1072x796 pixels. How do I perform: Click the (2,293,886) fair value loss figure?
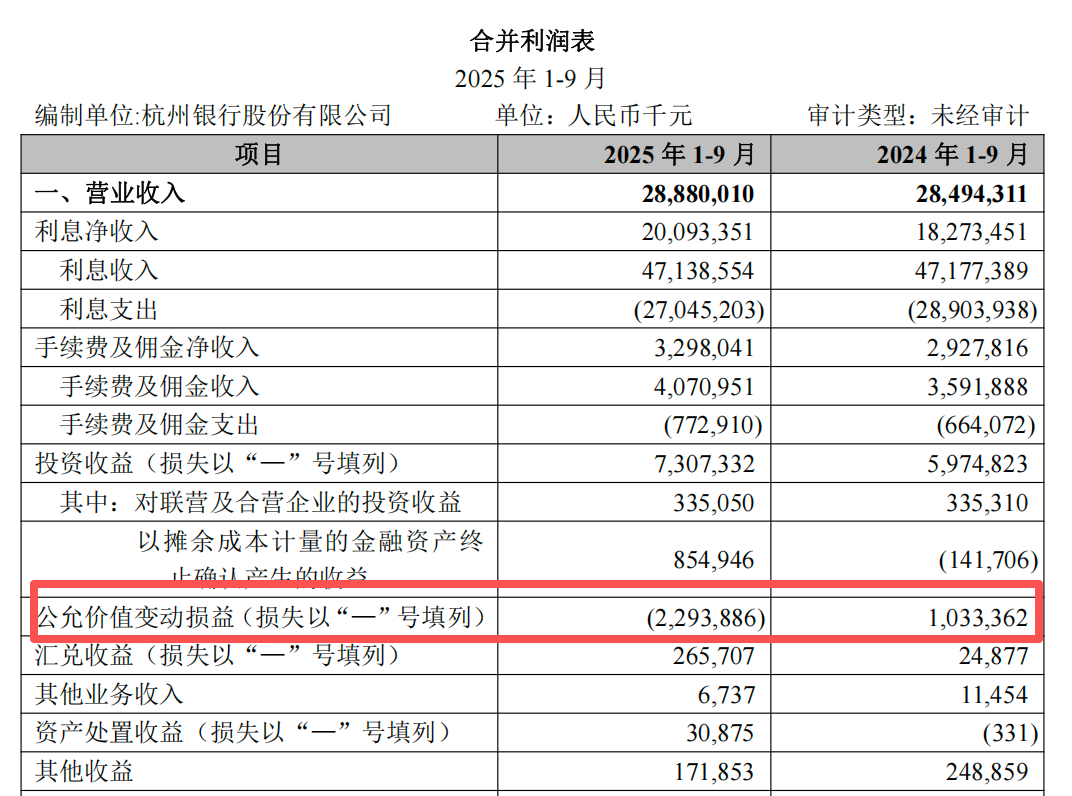(x=706, y=618)
